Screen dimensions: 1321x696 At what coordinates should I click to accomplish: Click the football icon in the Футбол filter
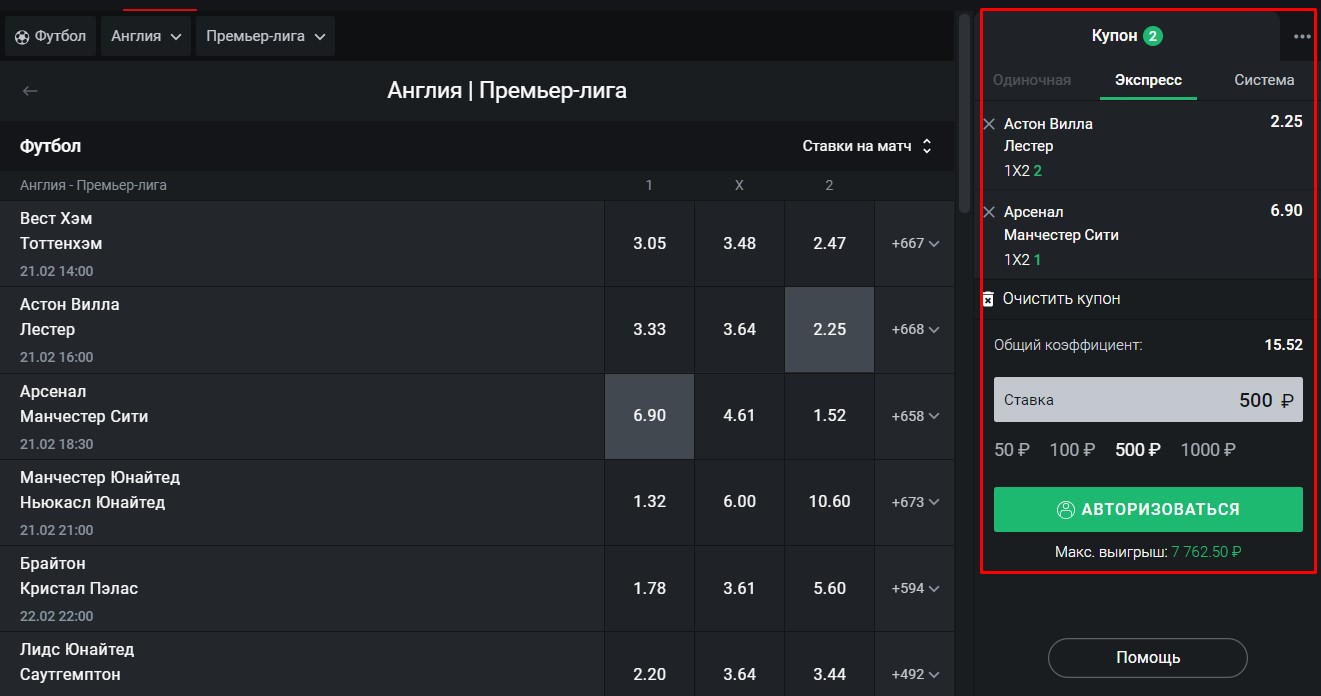[23, 36]
